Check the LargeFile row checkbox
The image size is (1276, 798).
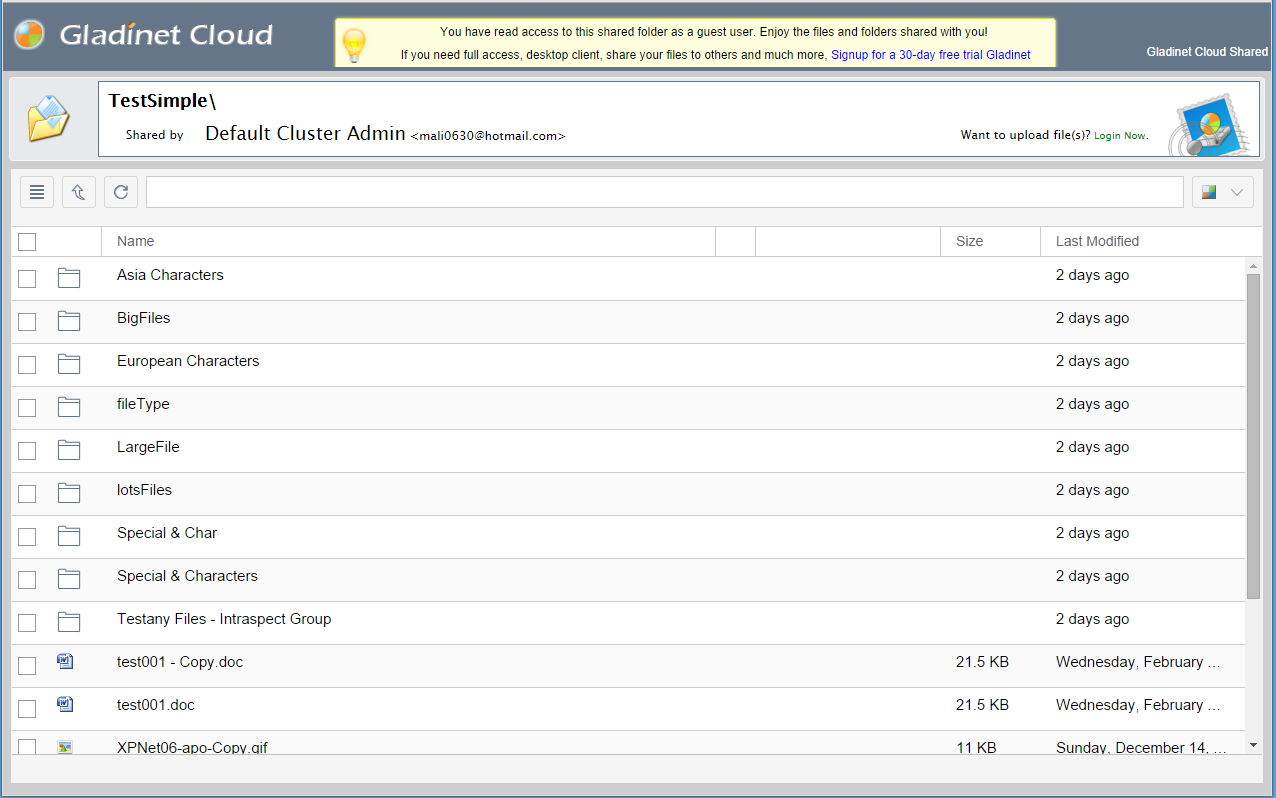coord(27,451)
